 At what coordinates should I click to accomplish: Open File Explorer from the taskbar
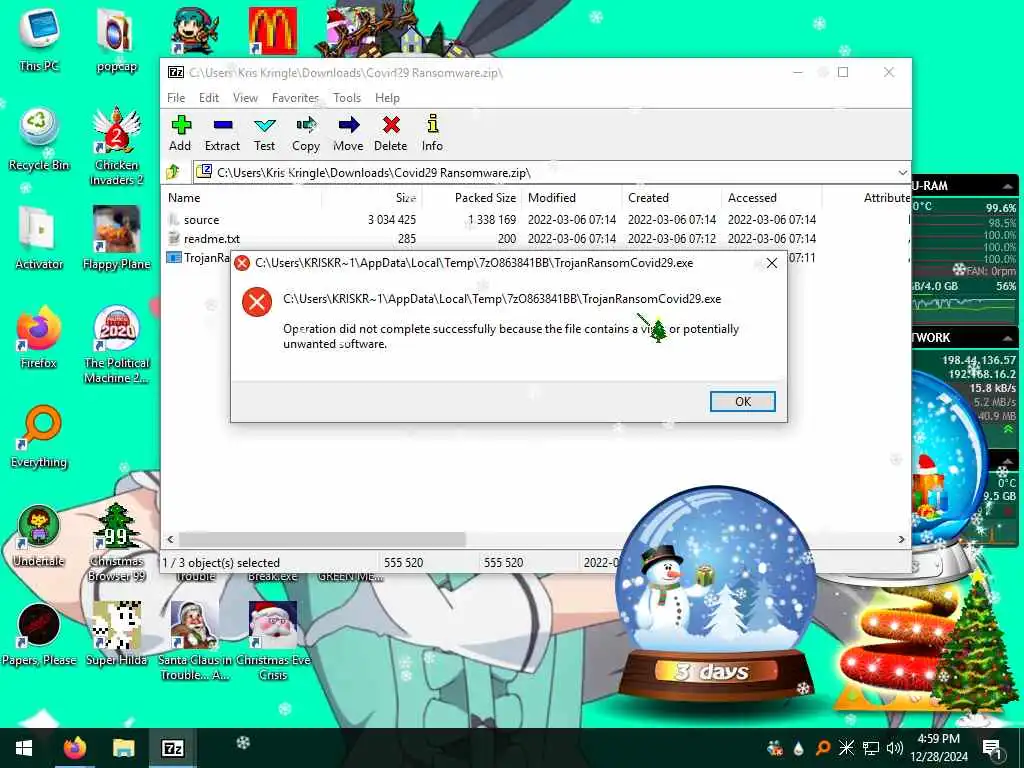point(123,748)
